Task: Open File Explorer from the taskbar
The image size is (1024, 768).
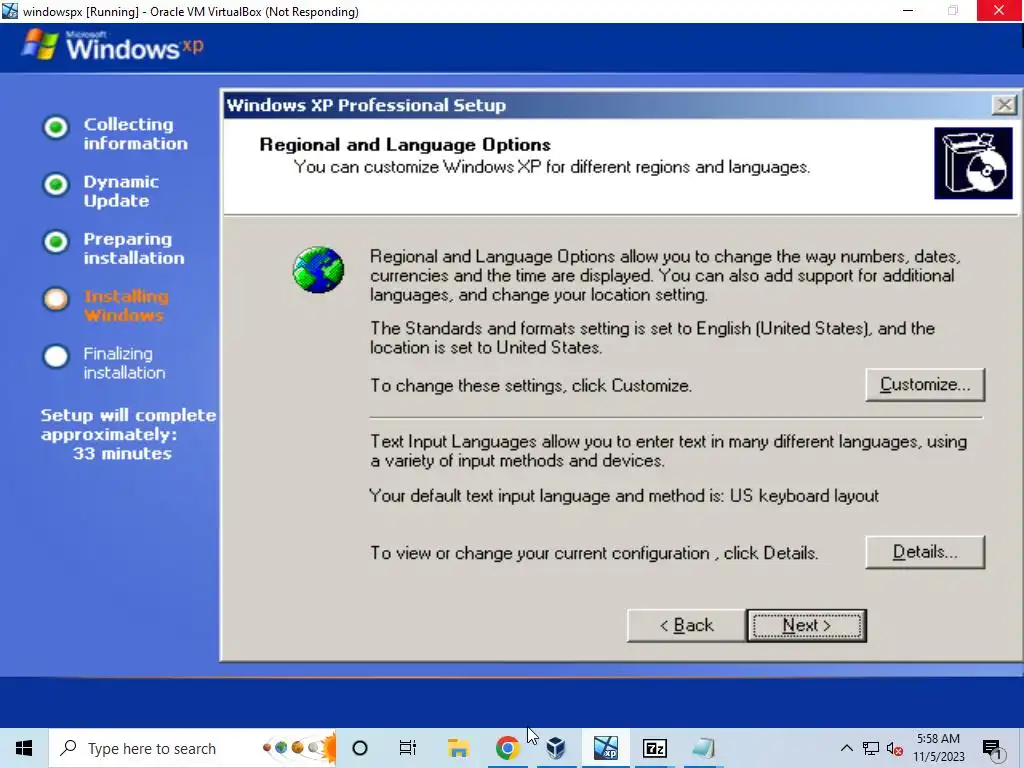Action: tap(458, 748)
